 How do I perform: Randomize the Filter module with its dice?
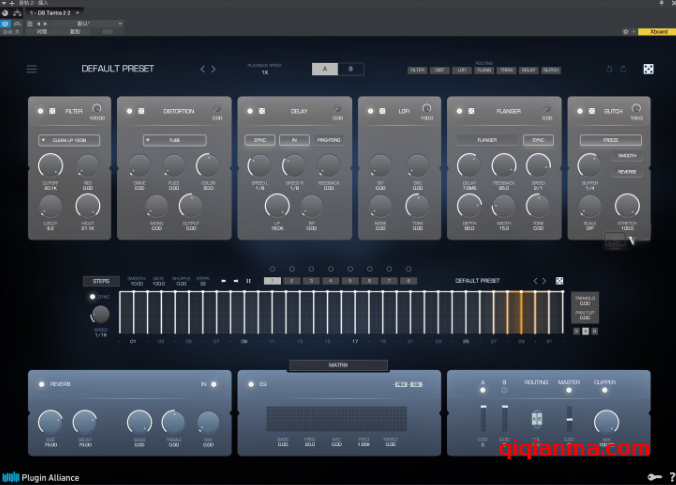[52, 111]
